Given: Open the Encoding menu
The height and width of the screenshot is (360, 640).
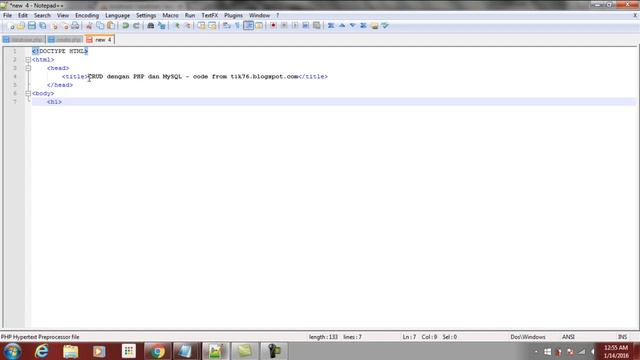Looking at the screenshot, I should coord(87,16).
